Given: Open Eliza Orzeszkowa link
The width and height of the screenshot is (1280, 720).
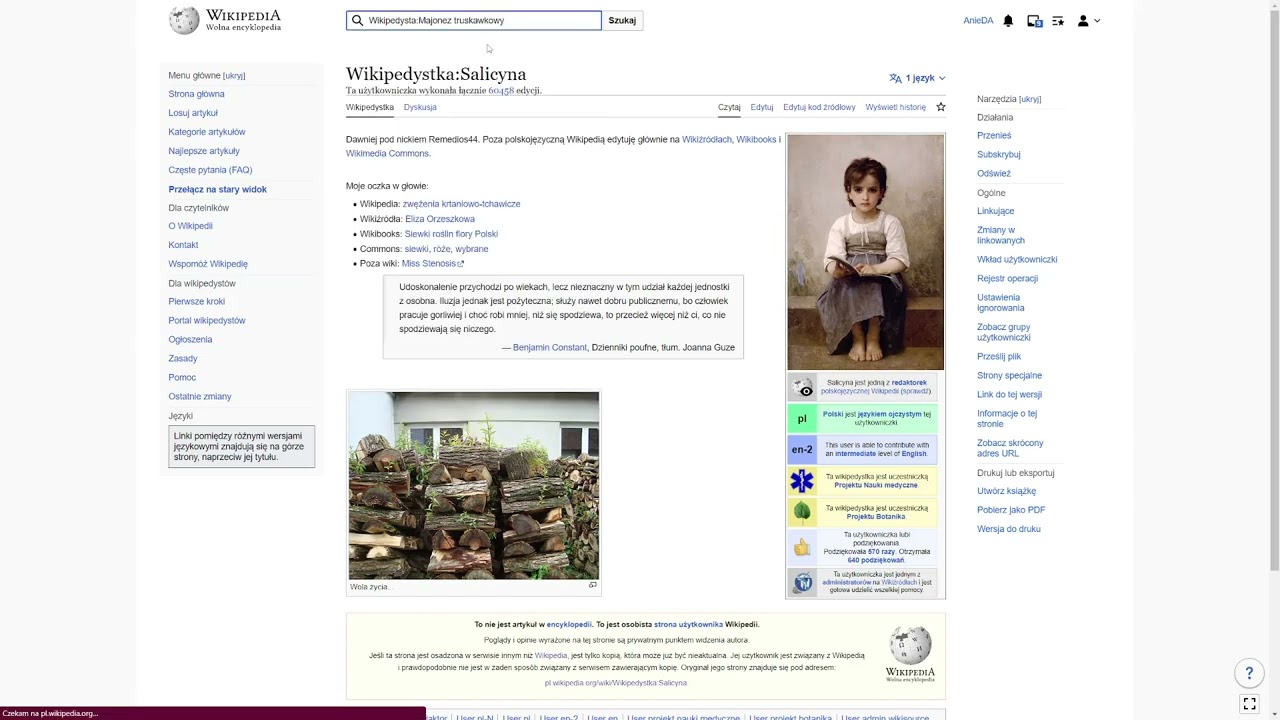Looking at the screenshot, I should coord(440,219).
